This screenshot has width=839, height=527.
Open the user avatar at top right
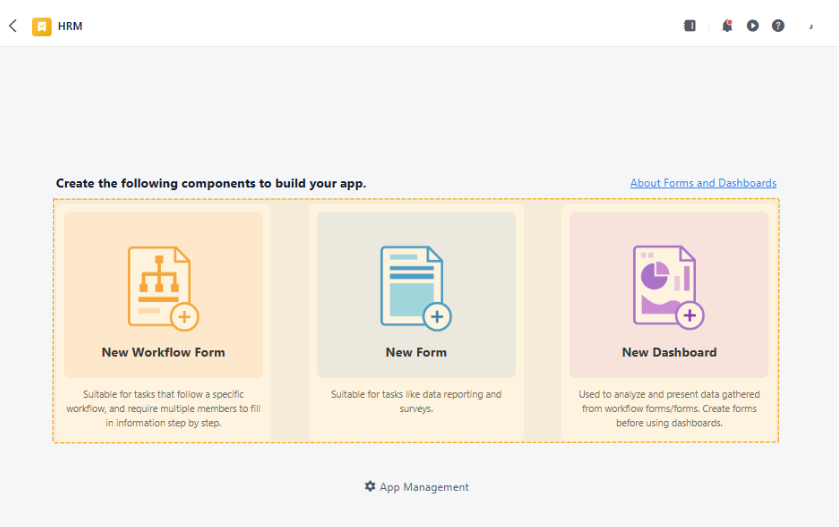click(x=811, y=26)
